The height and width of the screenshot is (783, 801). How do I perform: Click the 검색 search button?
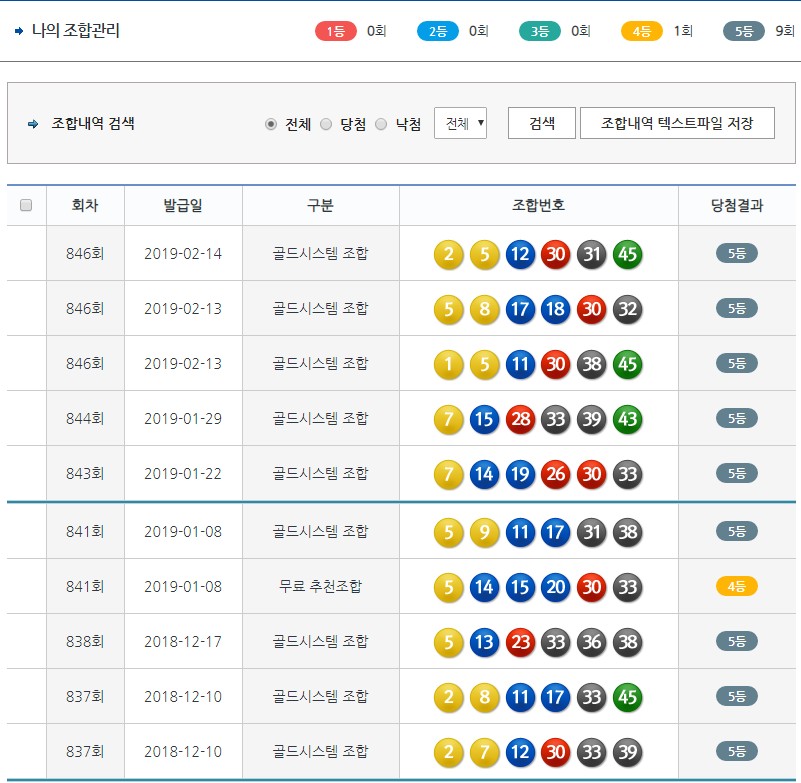pos(542,123)
